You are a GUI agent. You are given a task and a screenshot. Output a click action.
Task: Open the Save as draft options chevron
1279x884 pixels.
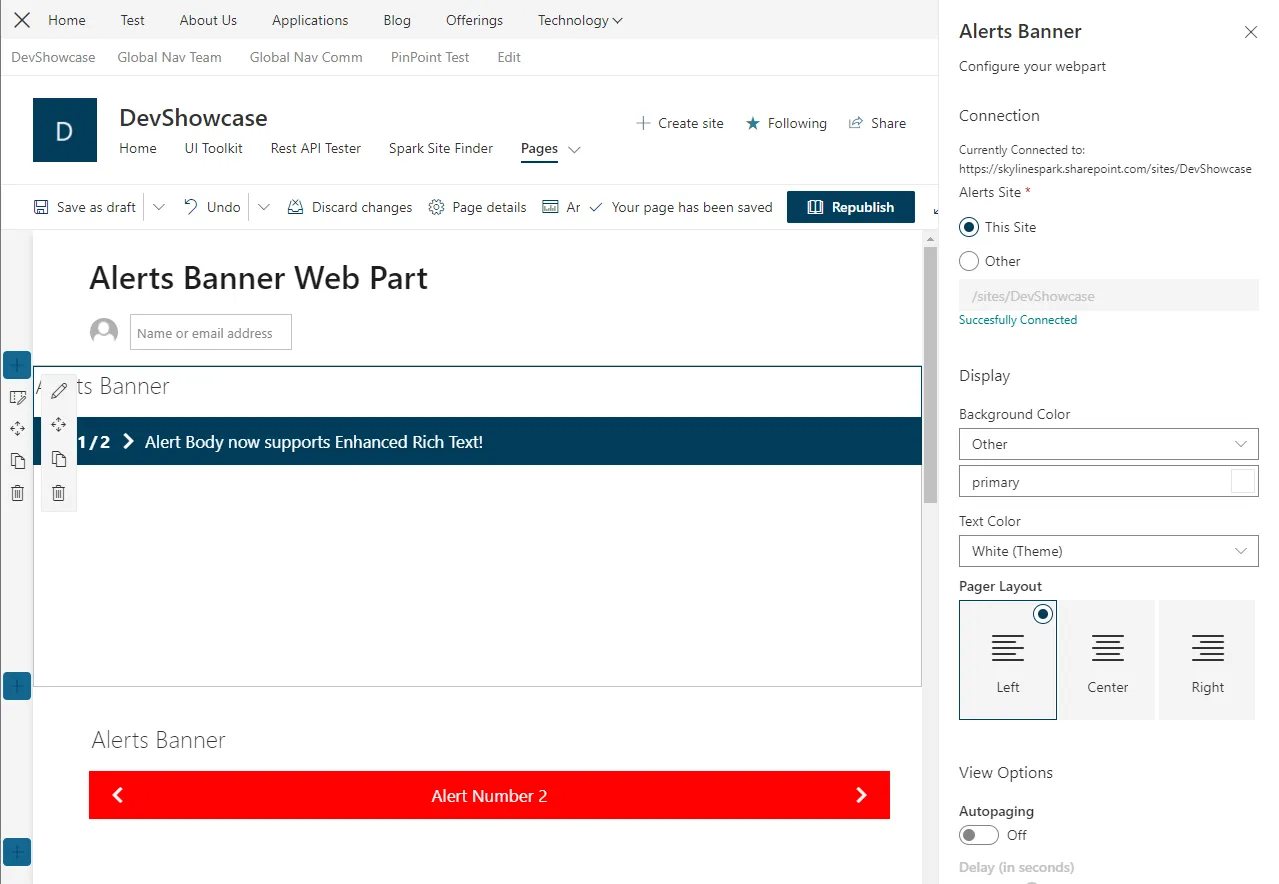158,207
